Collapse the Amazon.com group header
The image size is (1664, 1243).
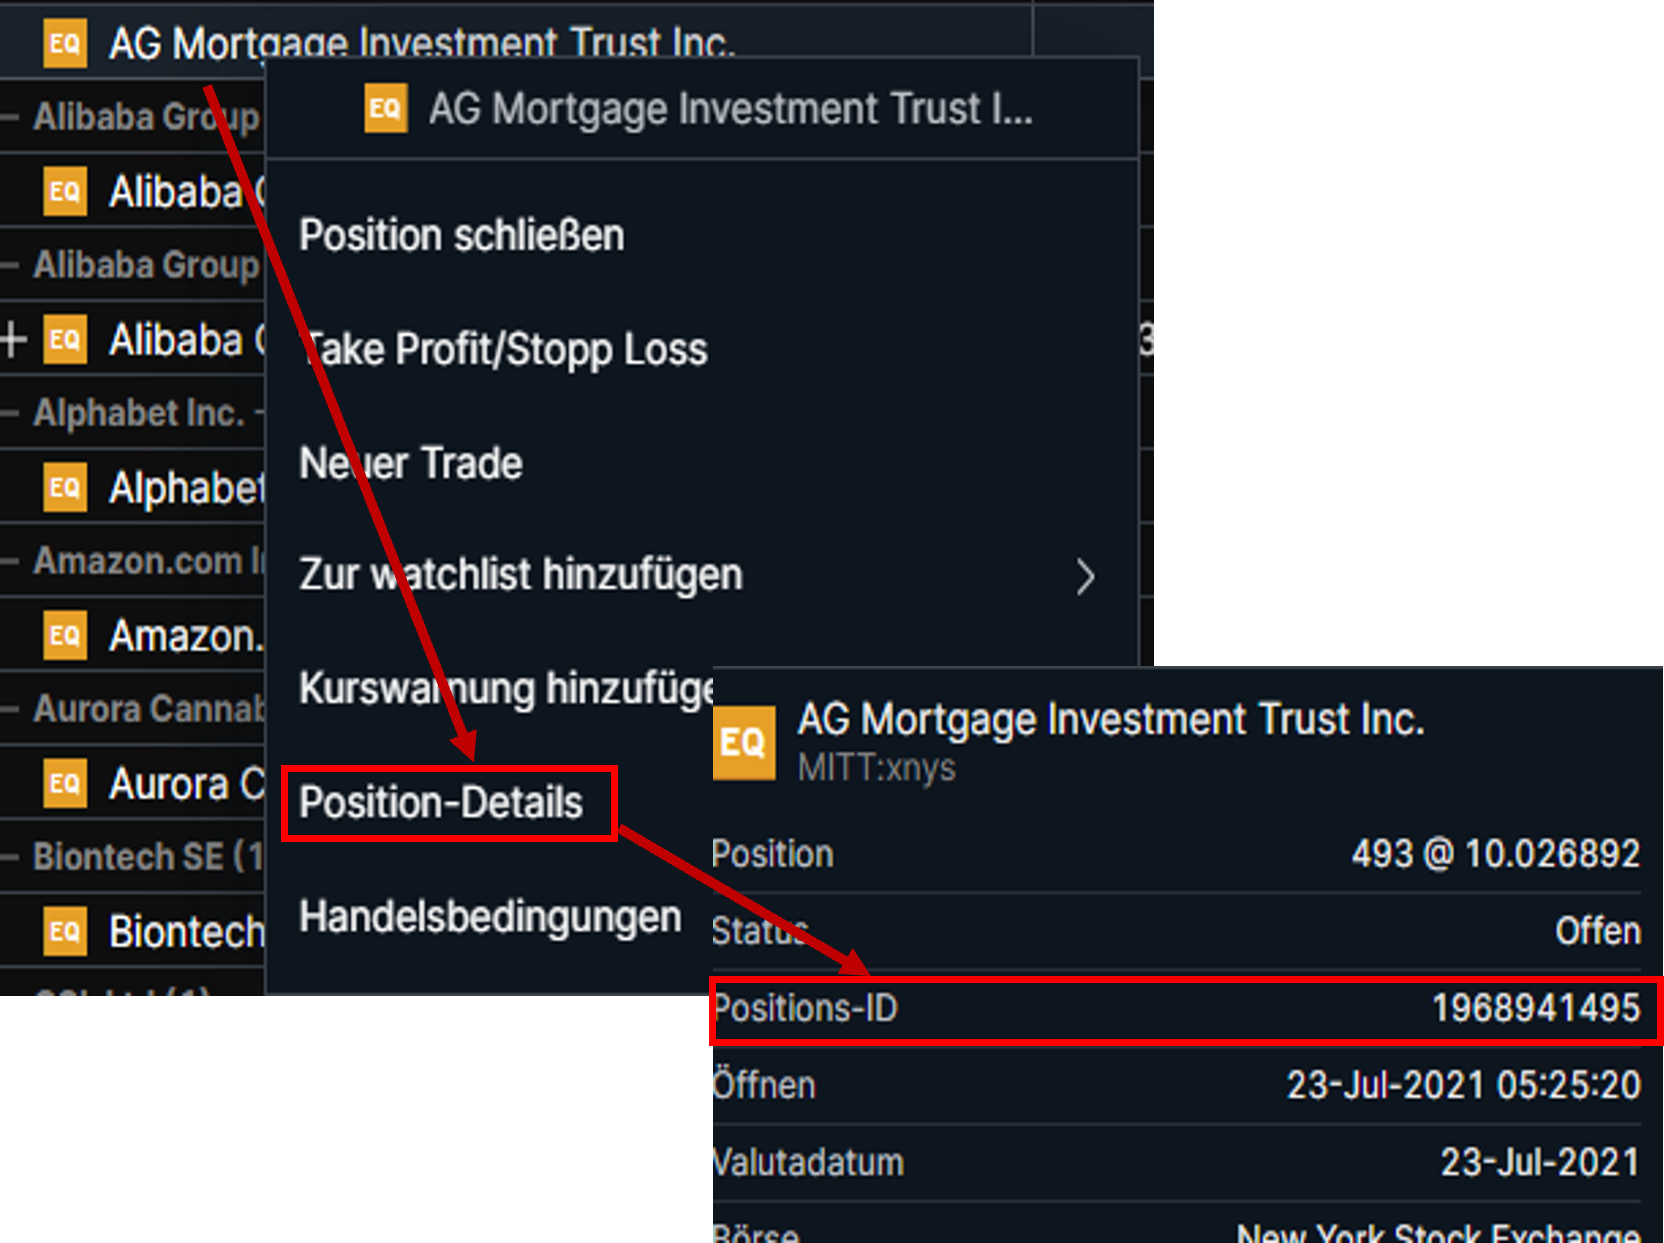point(10,561)
